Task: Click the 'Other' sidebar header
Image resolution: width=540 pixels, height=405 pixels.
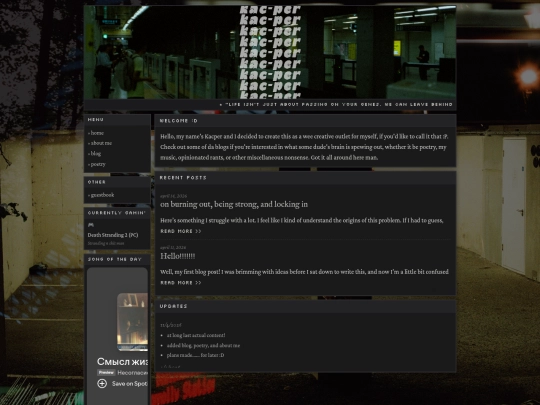Action: coord(96,181)
